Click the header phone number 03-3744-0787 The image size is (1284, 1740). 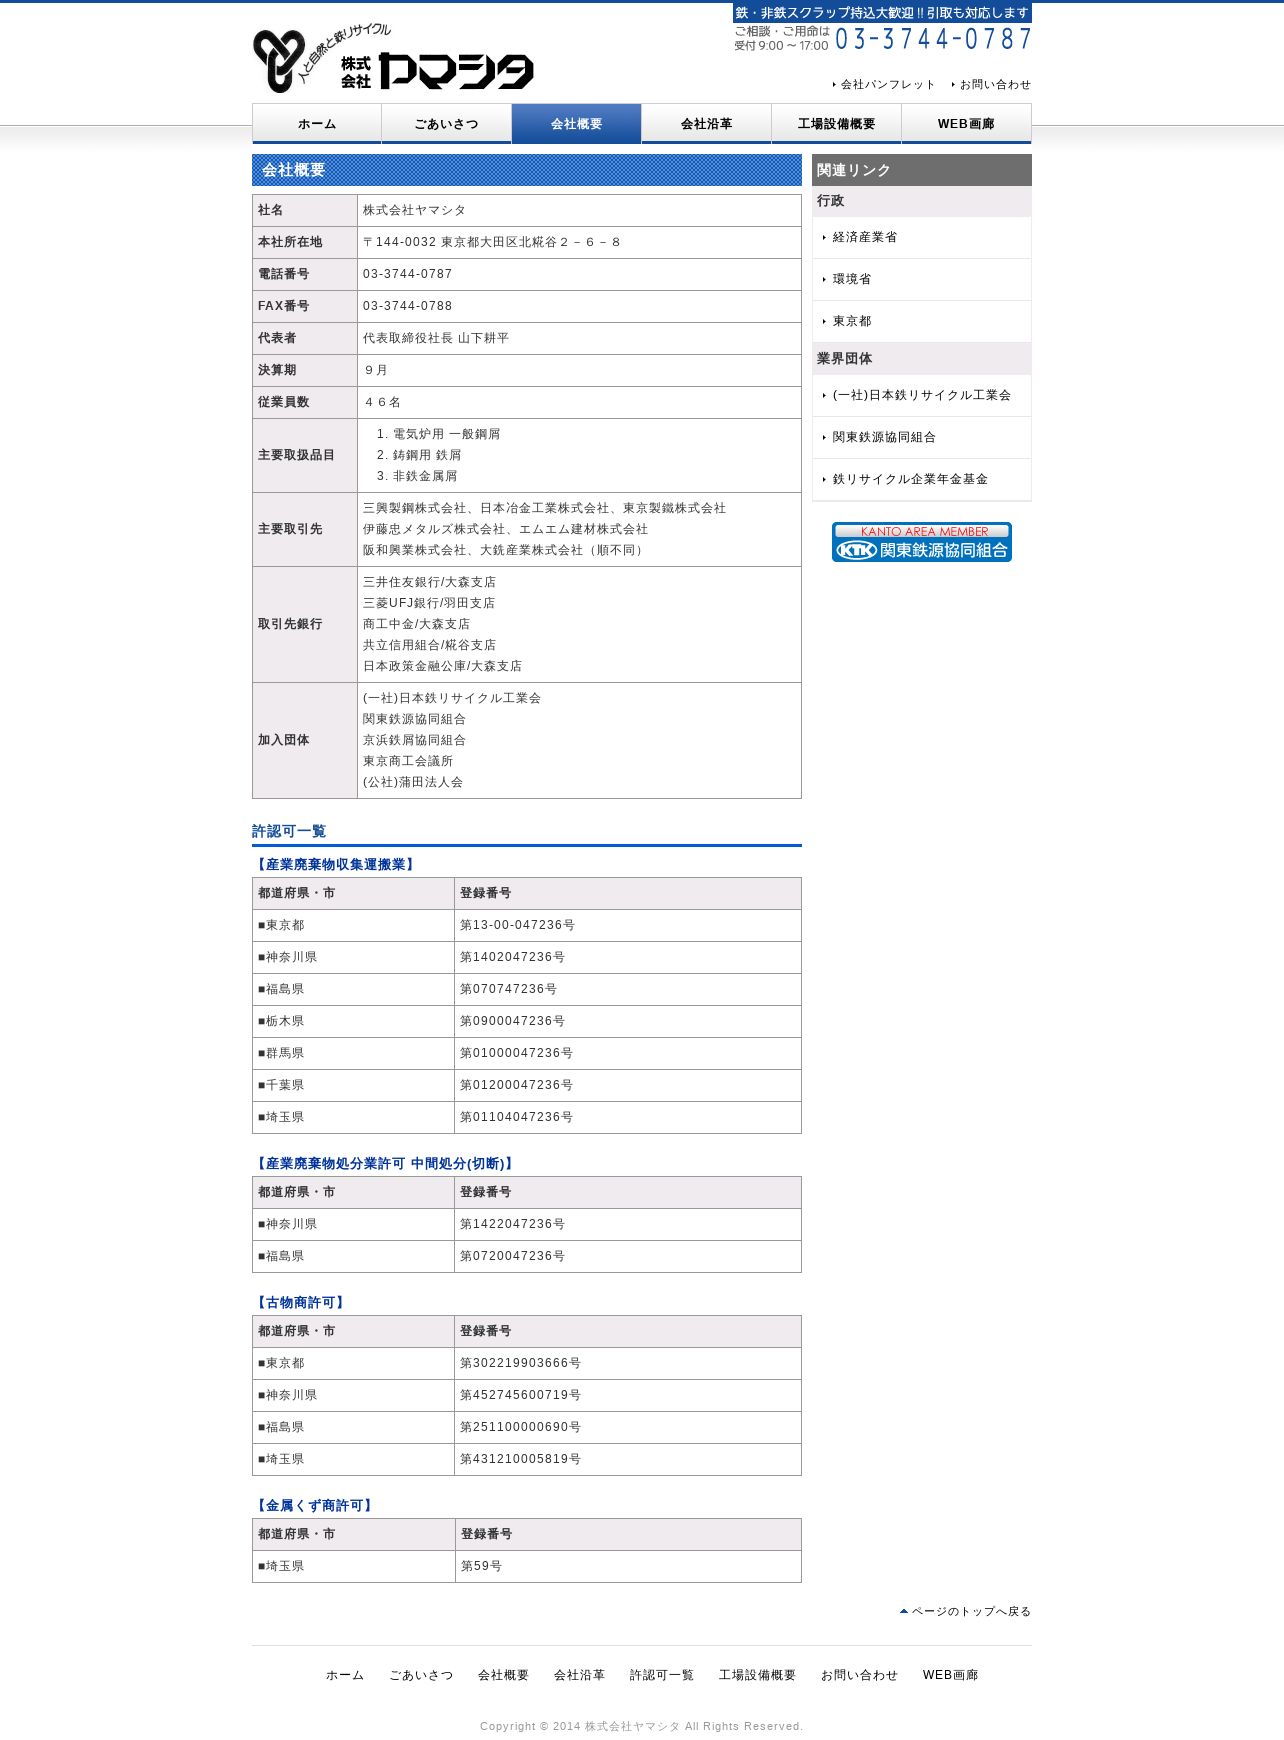point(933,39)
